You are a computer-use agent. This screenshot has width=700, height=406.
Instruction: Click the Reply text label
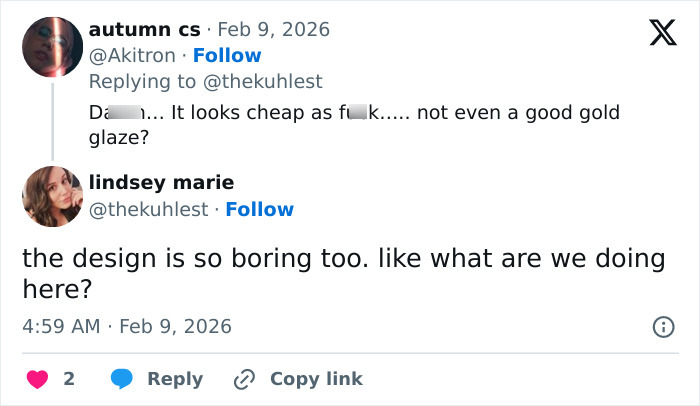175,379
